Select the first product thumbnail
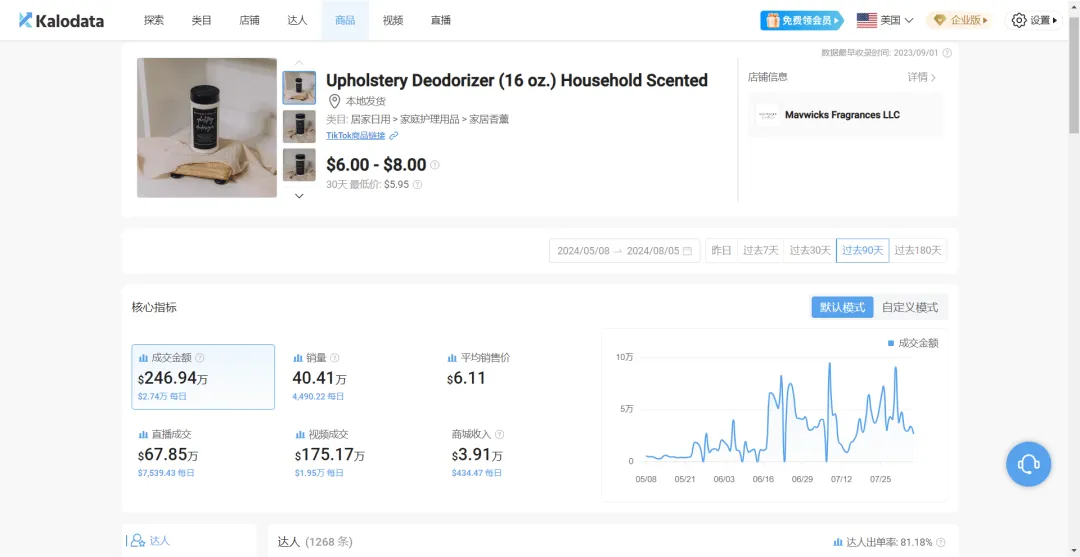Viewport: 1080px width, 557px height. point(299,88)
